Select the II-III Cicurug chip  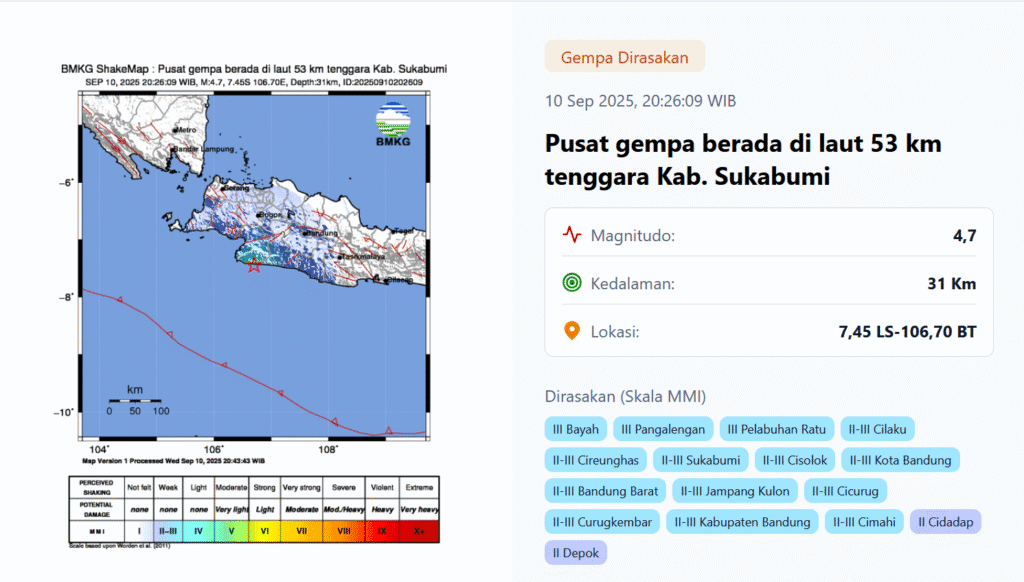[x=845, y=491]
